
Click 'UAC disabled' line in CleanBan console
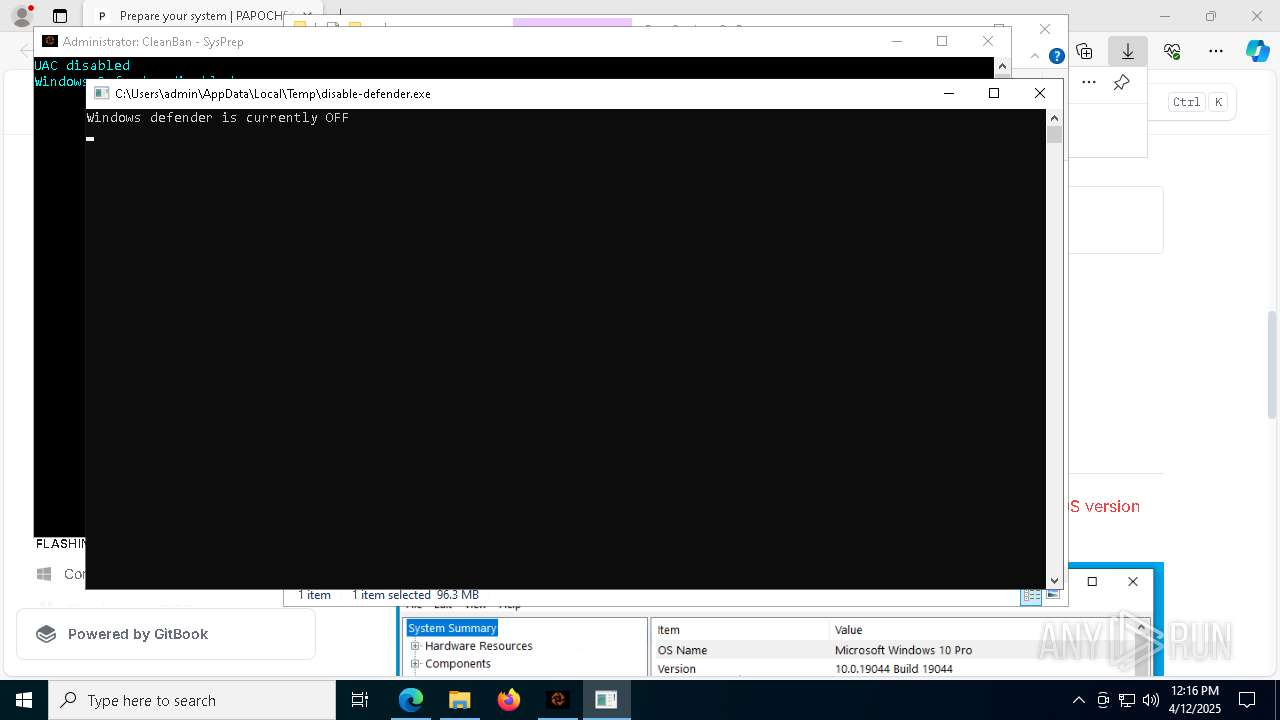82,65
